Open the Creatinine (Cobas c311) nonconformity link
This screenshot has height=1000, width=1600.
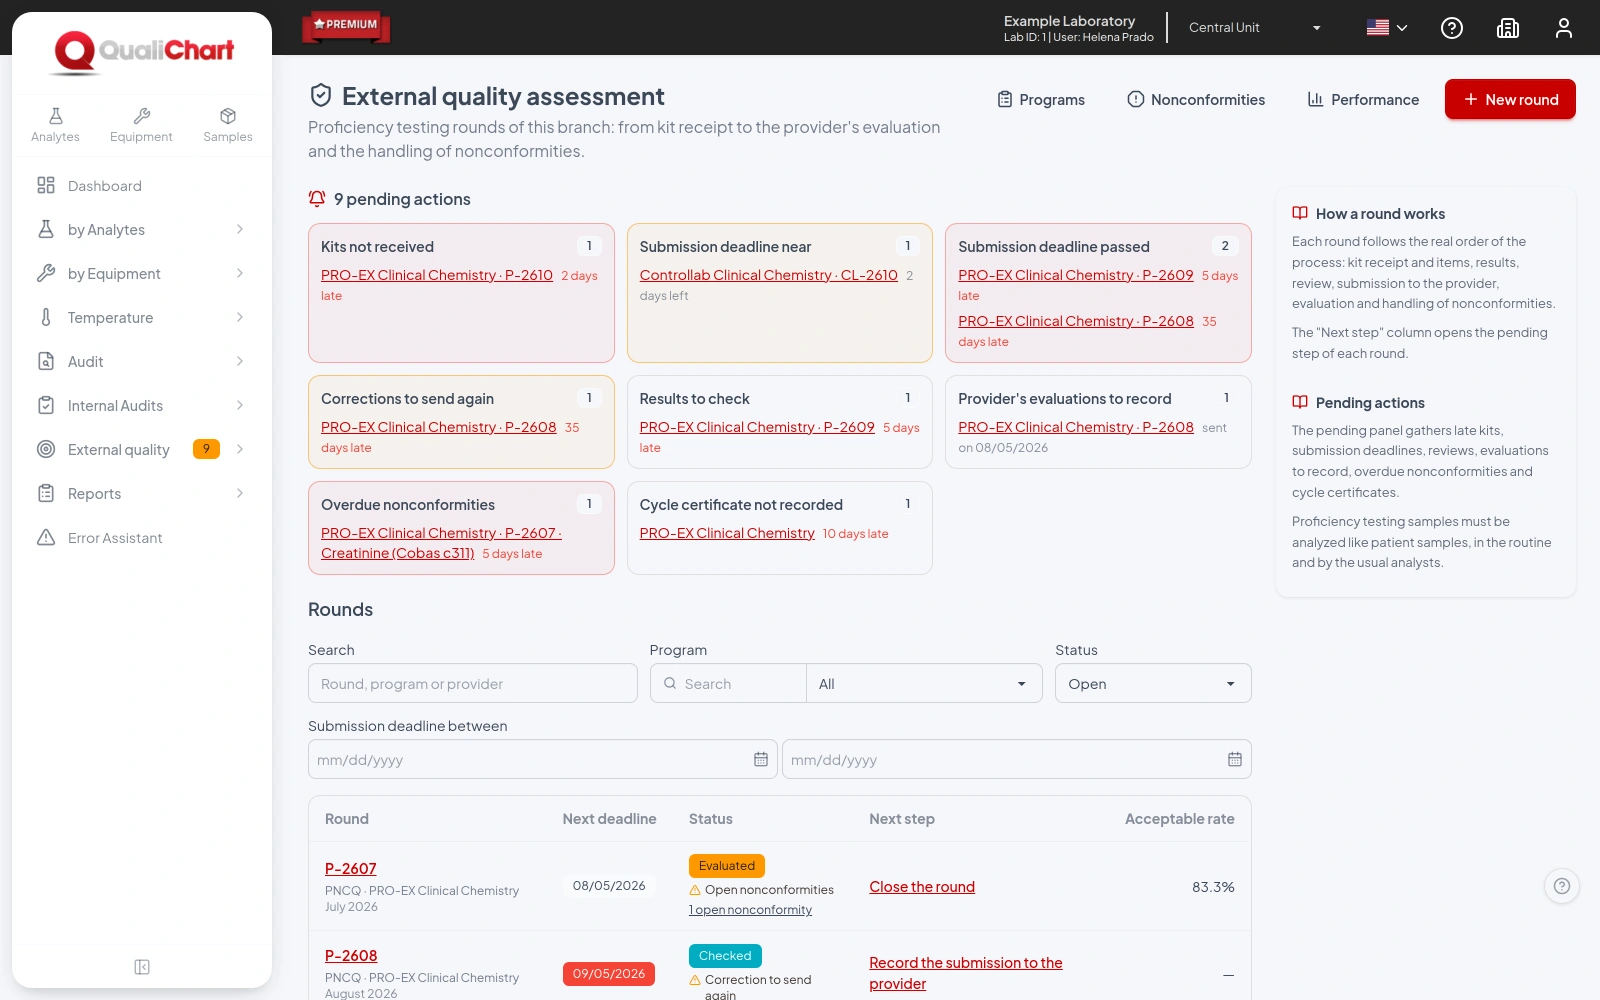point(441,543)
